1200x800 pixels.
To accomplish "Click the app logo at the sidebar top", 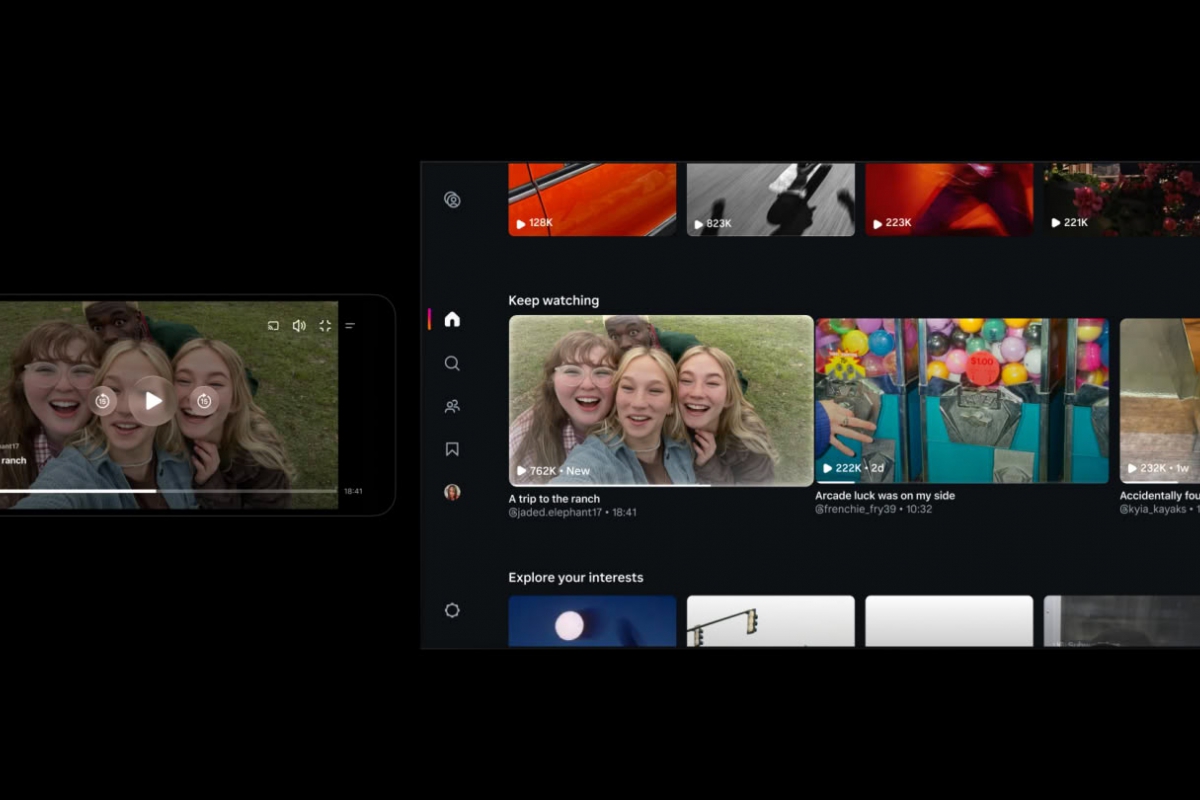I will tap(452, 199).
